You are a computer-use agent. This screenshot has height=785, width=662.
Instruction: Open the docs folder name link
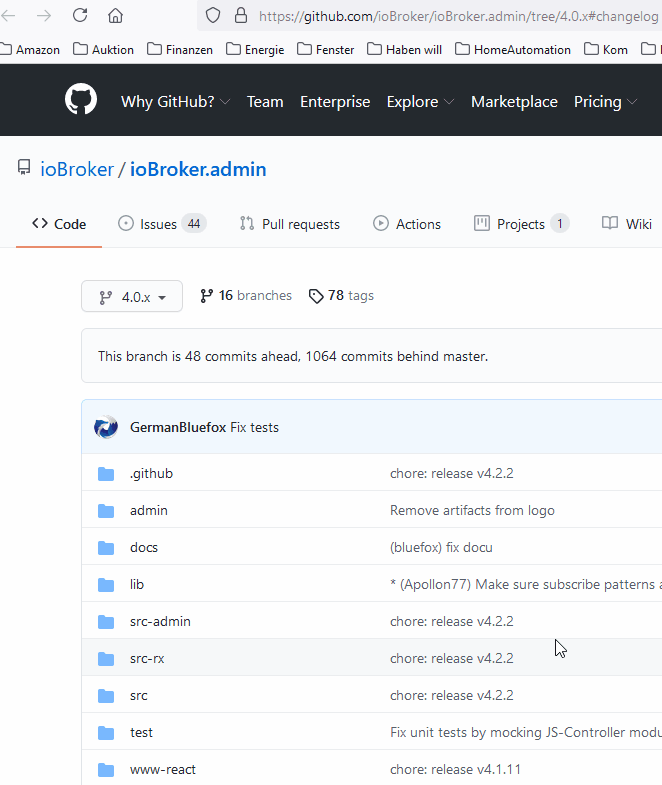144,548
